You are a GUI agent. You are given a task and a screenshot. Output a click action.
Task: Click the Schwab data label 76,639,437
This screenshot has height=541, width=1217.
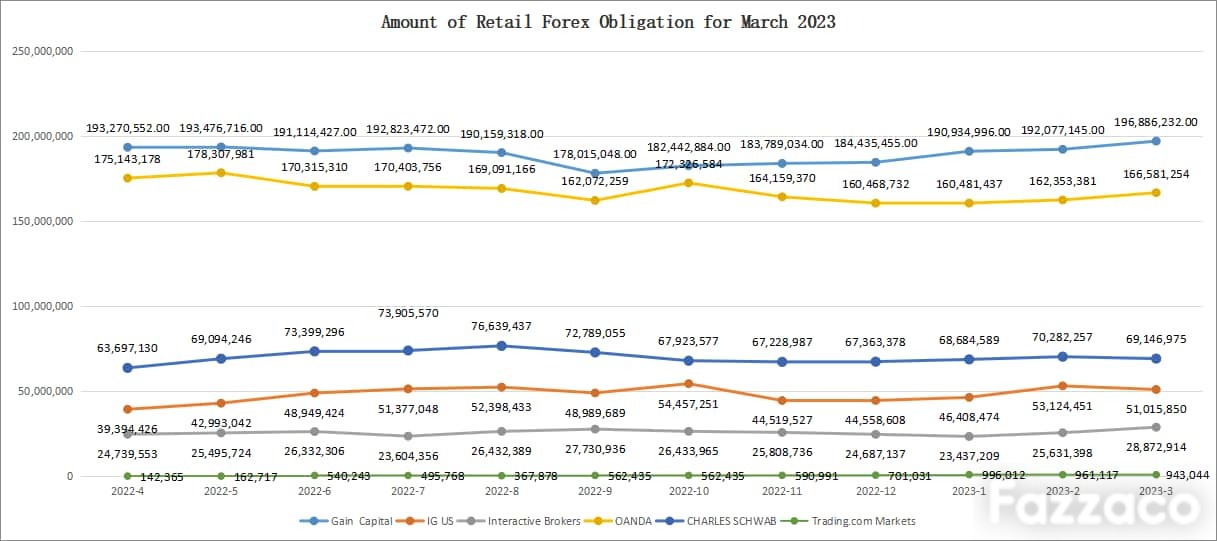point(502,326)
